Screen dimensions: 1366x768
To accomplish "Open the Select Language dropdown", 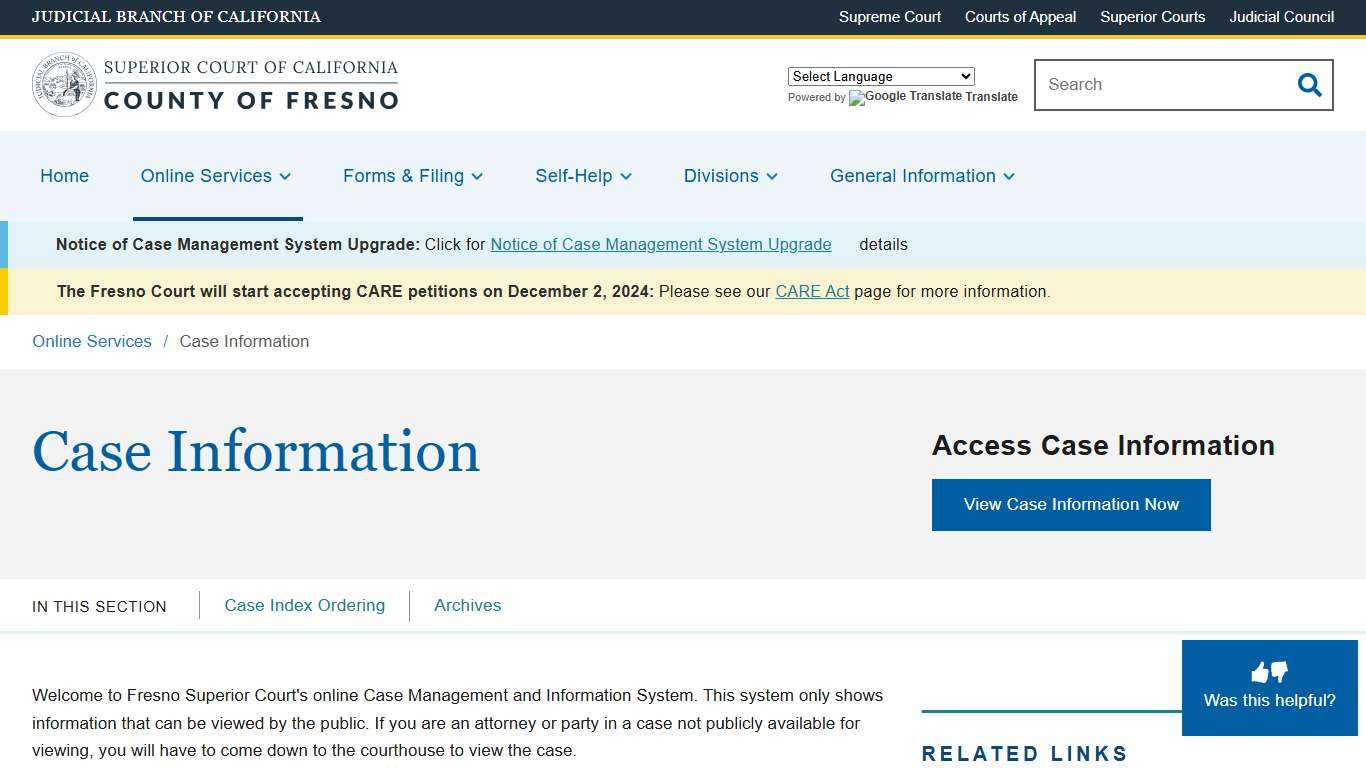I will tap(880, 76).
